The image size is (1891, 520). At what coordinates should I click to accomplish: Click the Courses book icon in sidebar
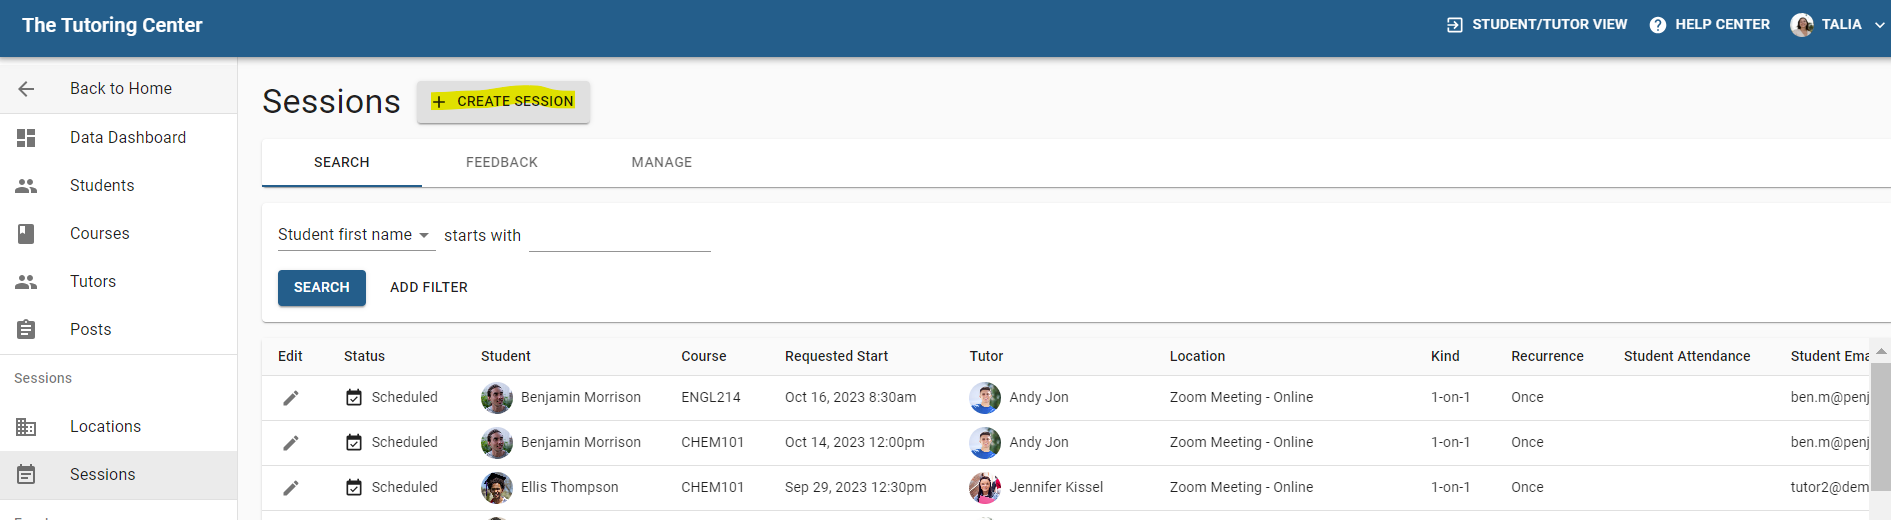(26, 234)
